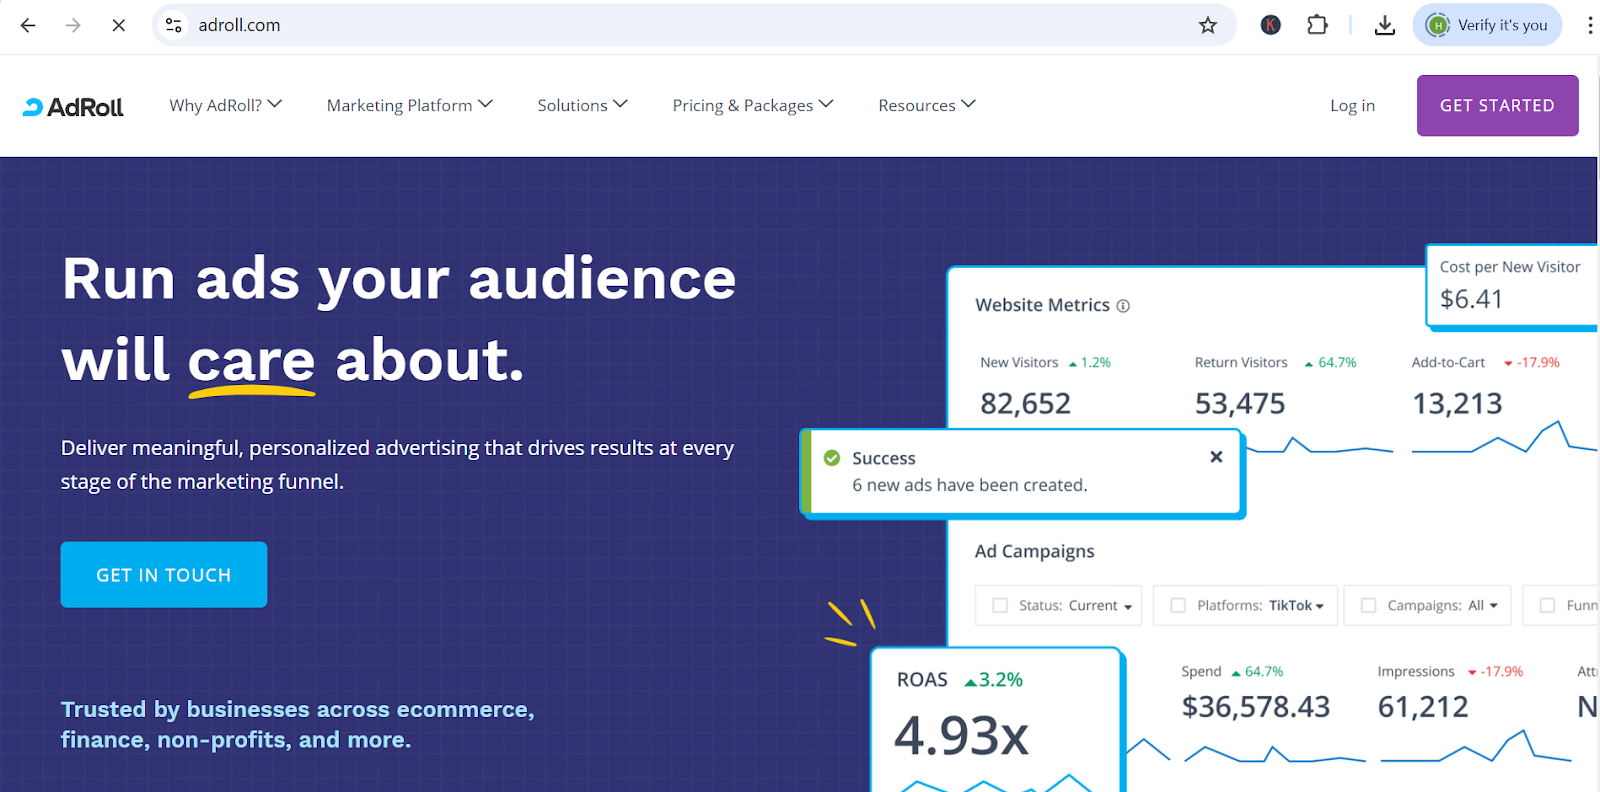This screenshot has height=792, width=1600.
Task: Stop loading the page
Action: point(118,25)
